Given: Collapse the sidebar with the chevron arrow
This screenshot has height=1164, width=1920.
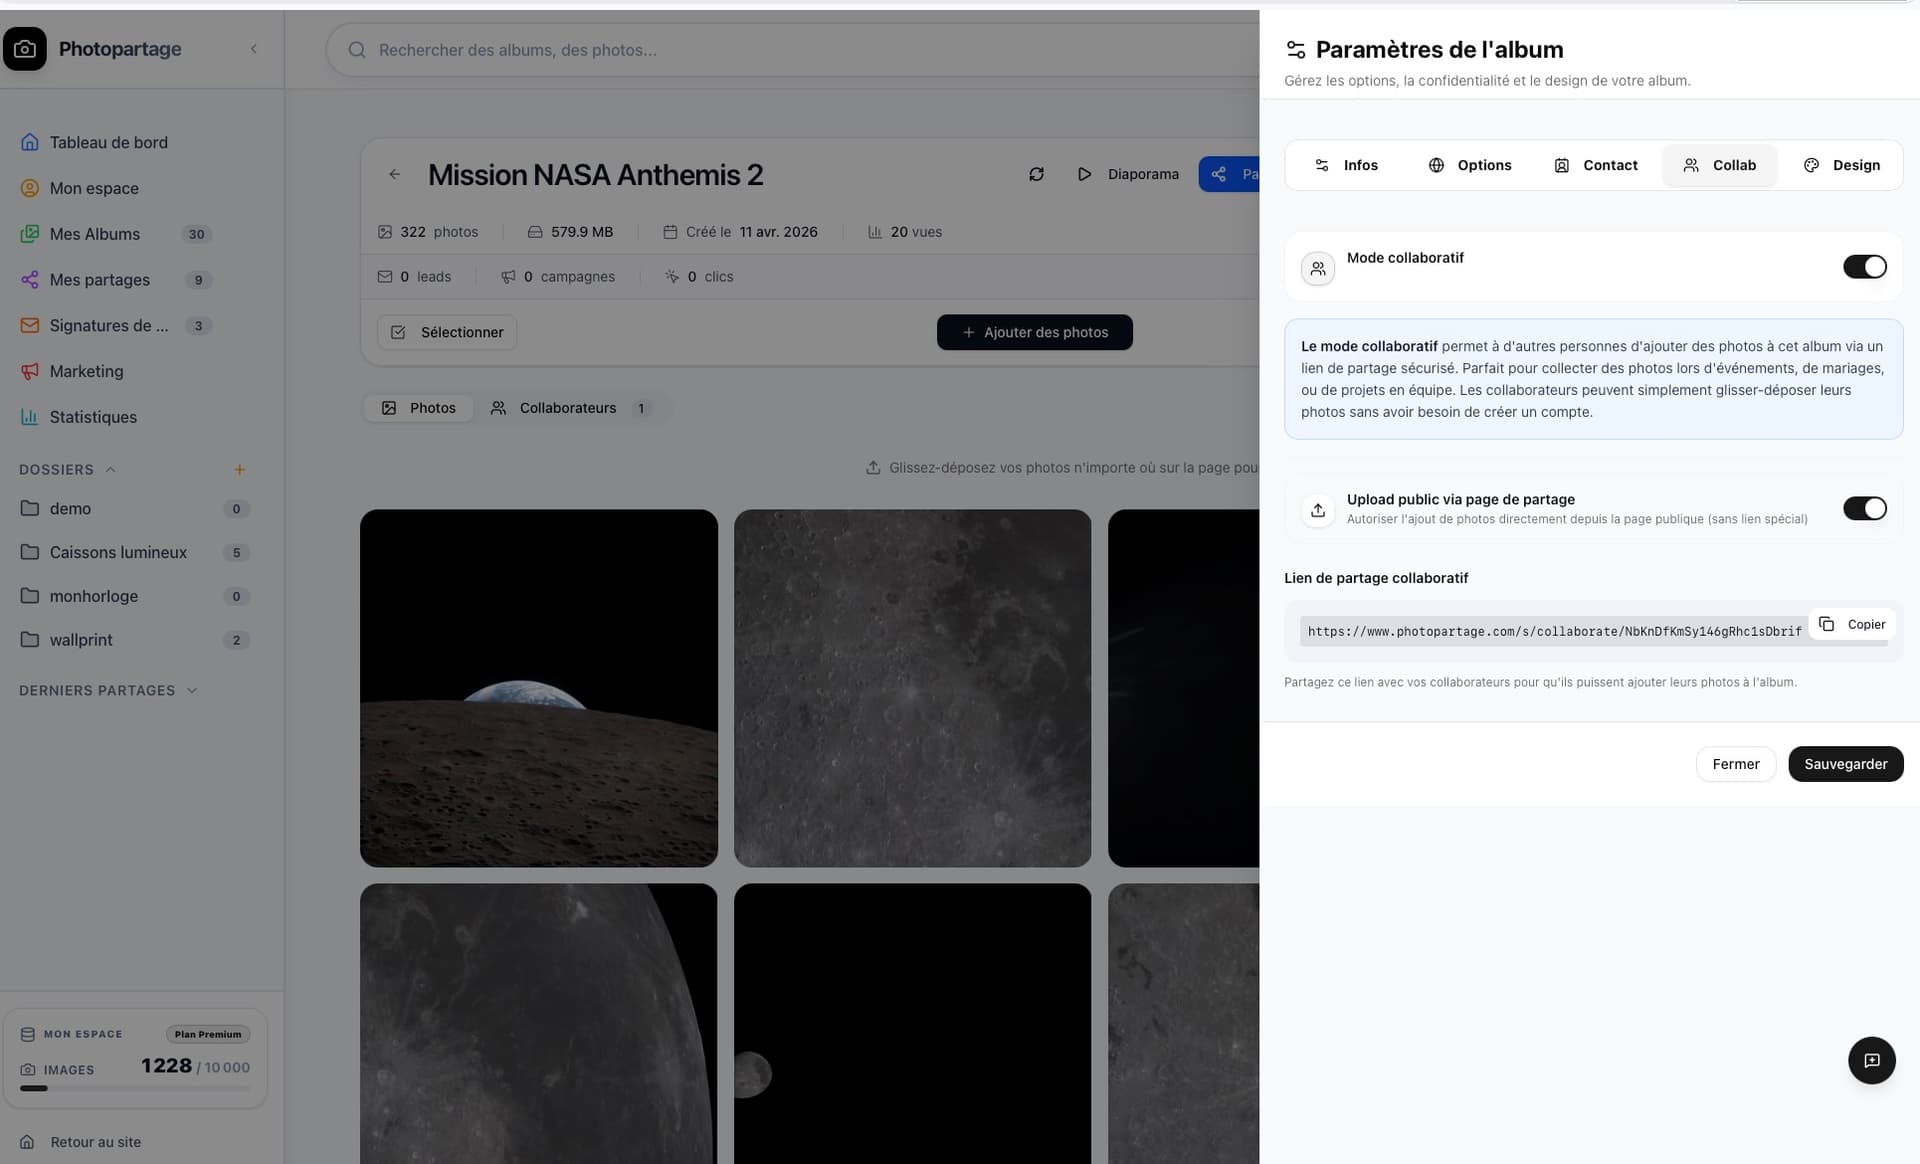Looking at the screenshot, I should coord(253,48).
